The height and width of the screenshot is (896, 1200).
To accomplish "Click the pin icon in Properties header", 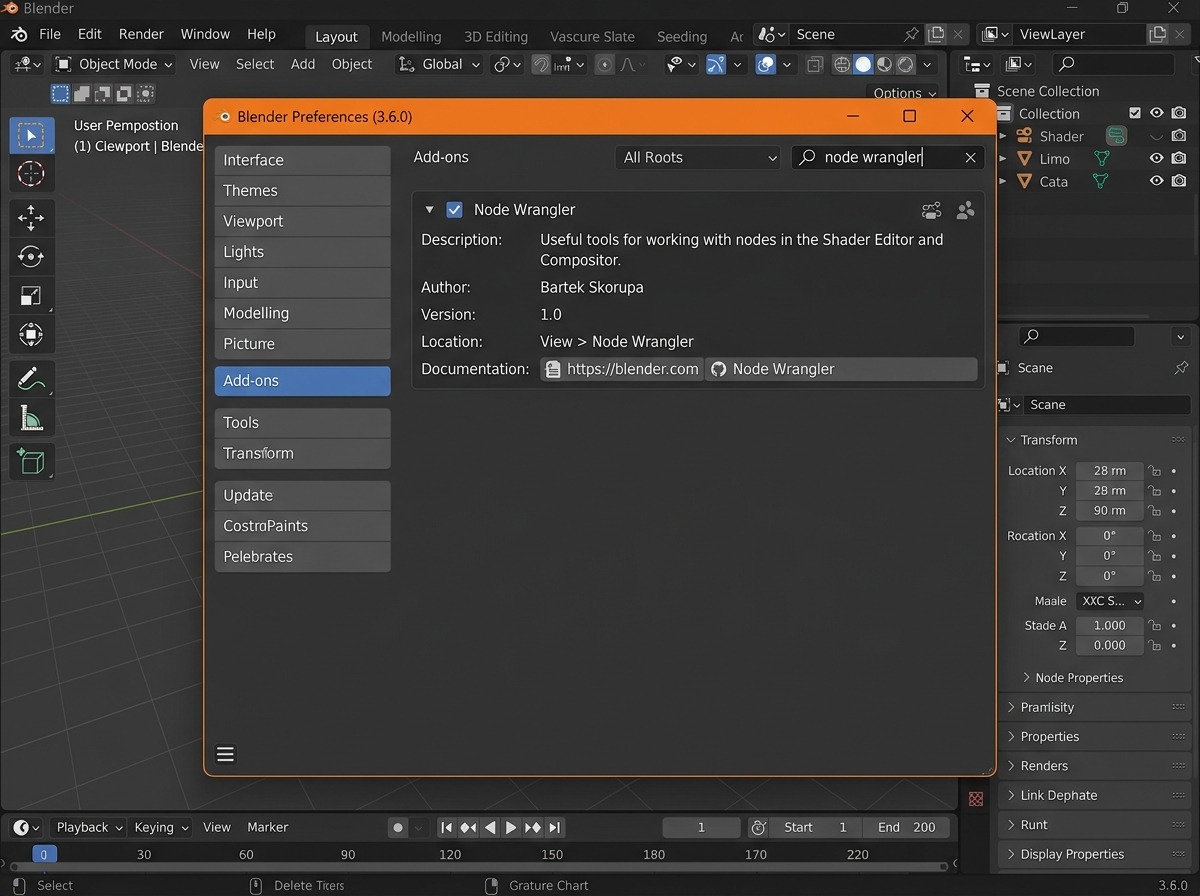I will tap(1181, 368).
